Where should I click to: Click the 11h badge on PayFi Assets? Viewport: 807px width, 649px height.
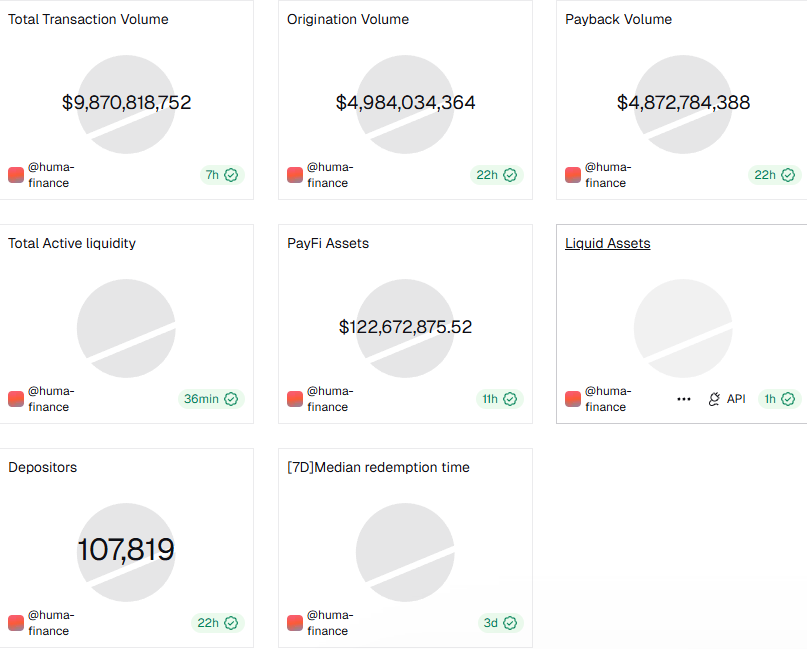pyautogui.click(x=499, y=399)
